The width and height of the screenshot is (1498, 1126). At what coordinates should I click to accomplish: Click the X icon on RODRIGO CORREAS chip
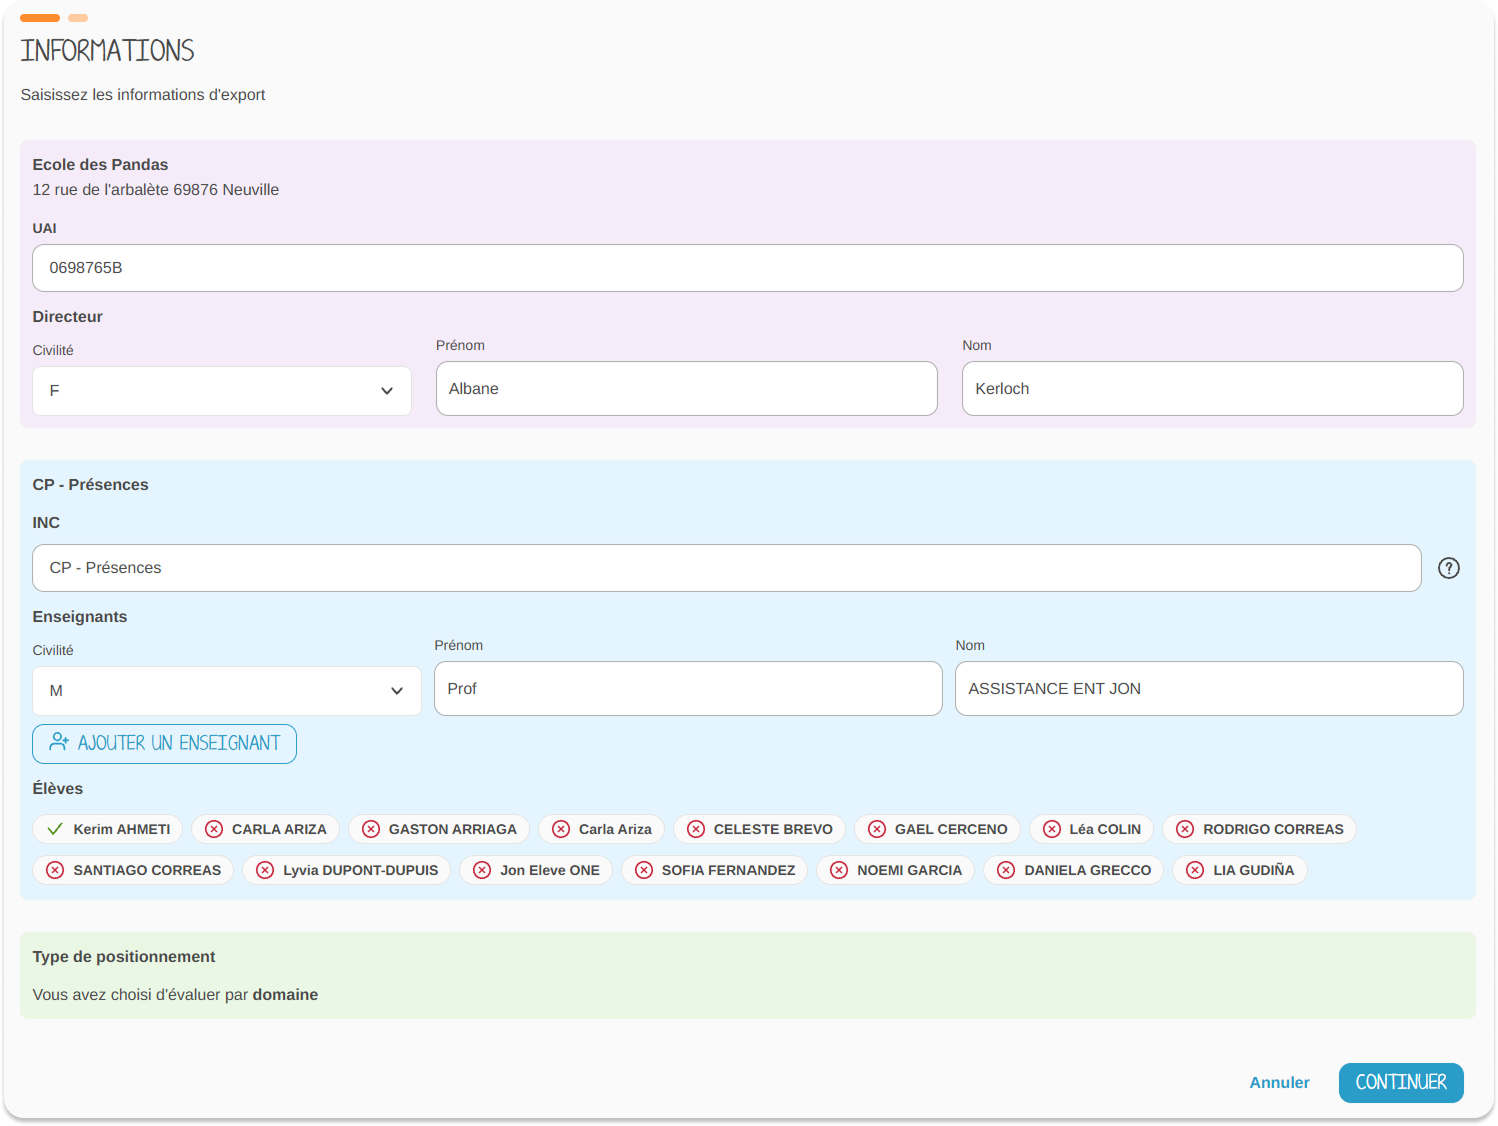[x=1185, y=829]
